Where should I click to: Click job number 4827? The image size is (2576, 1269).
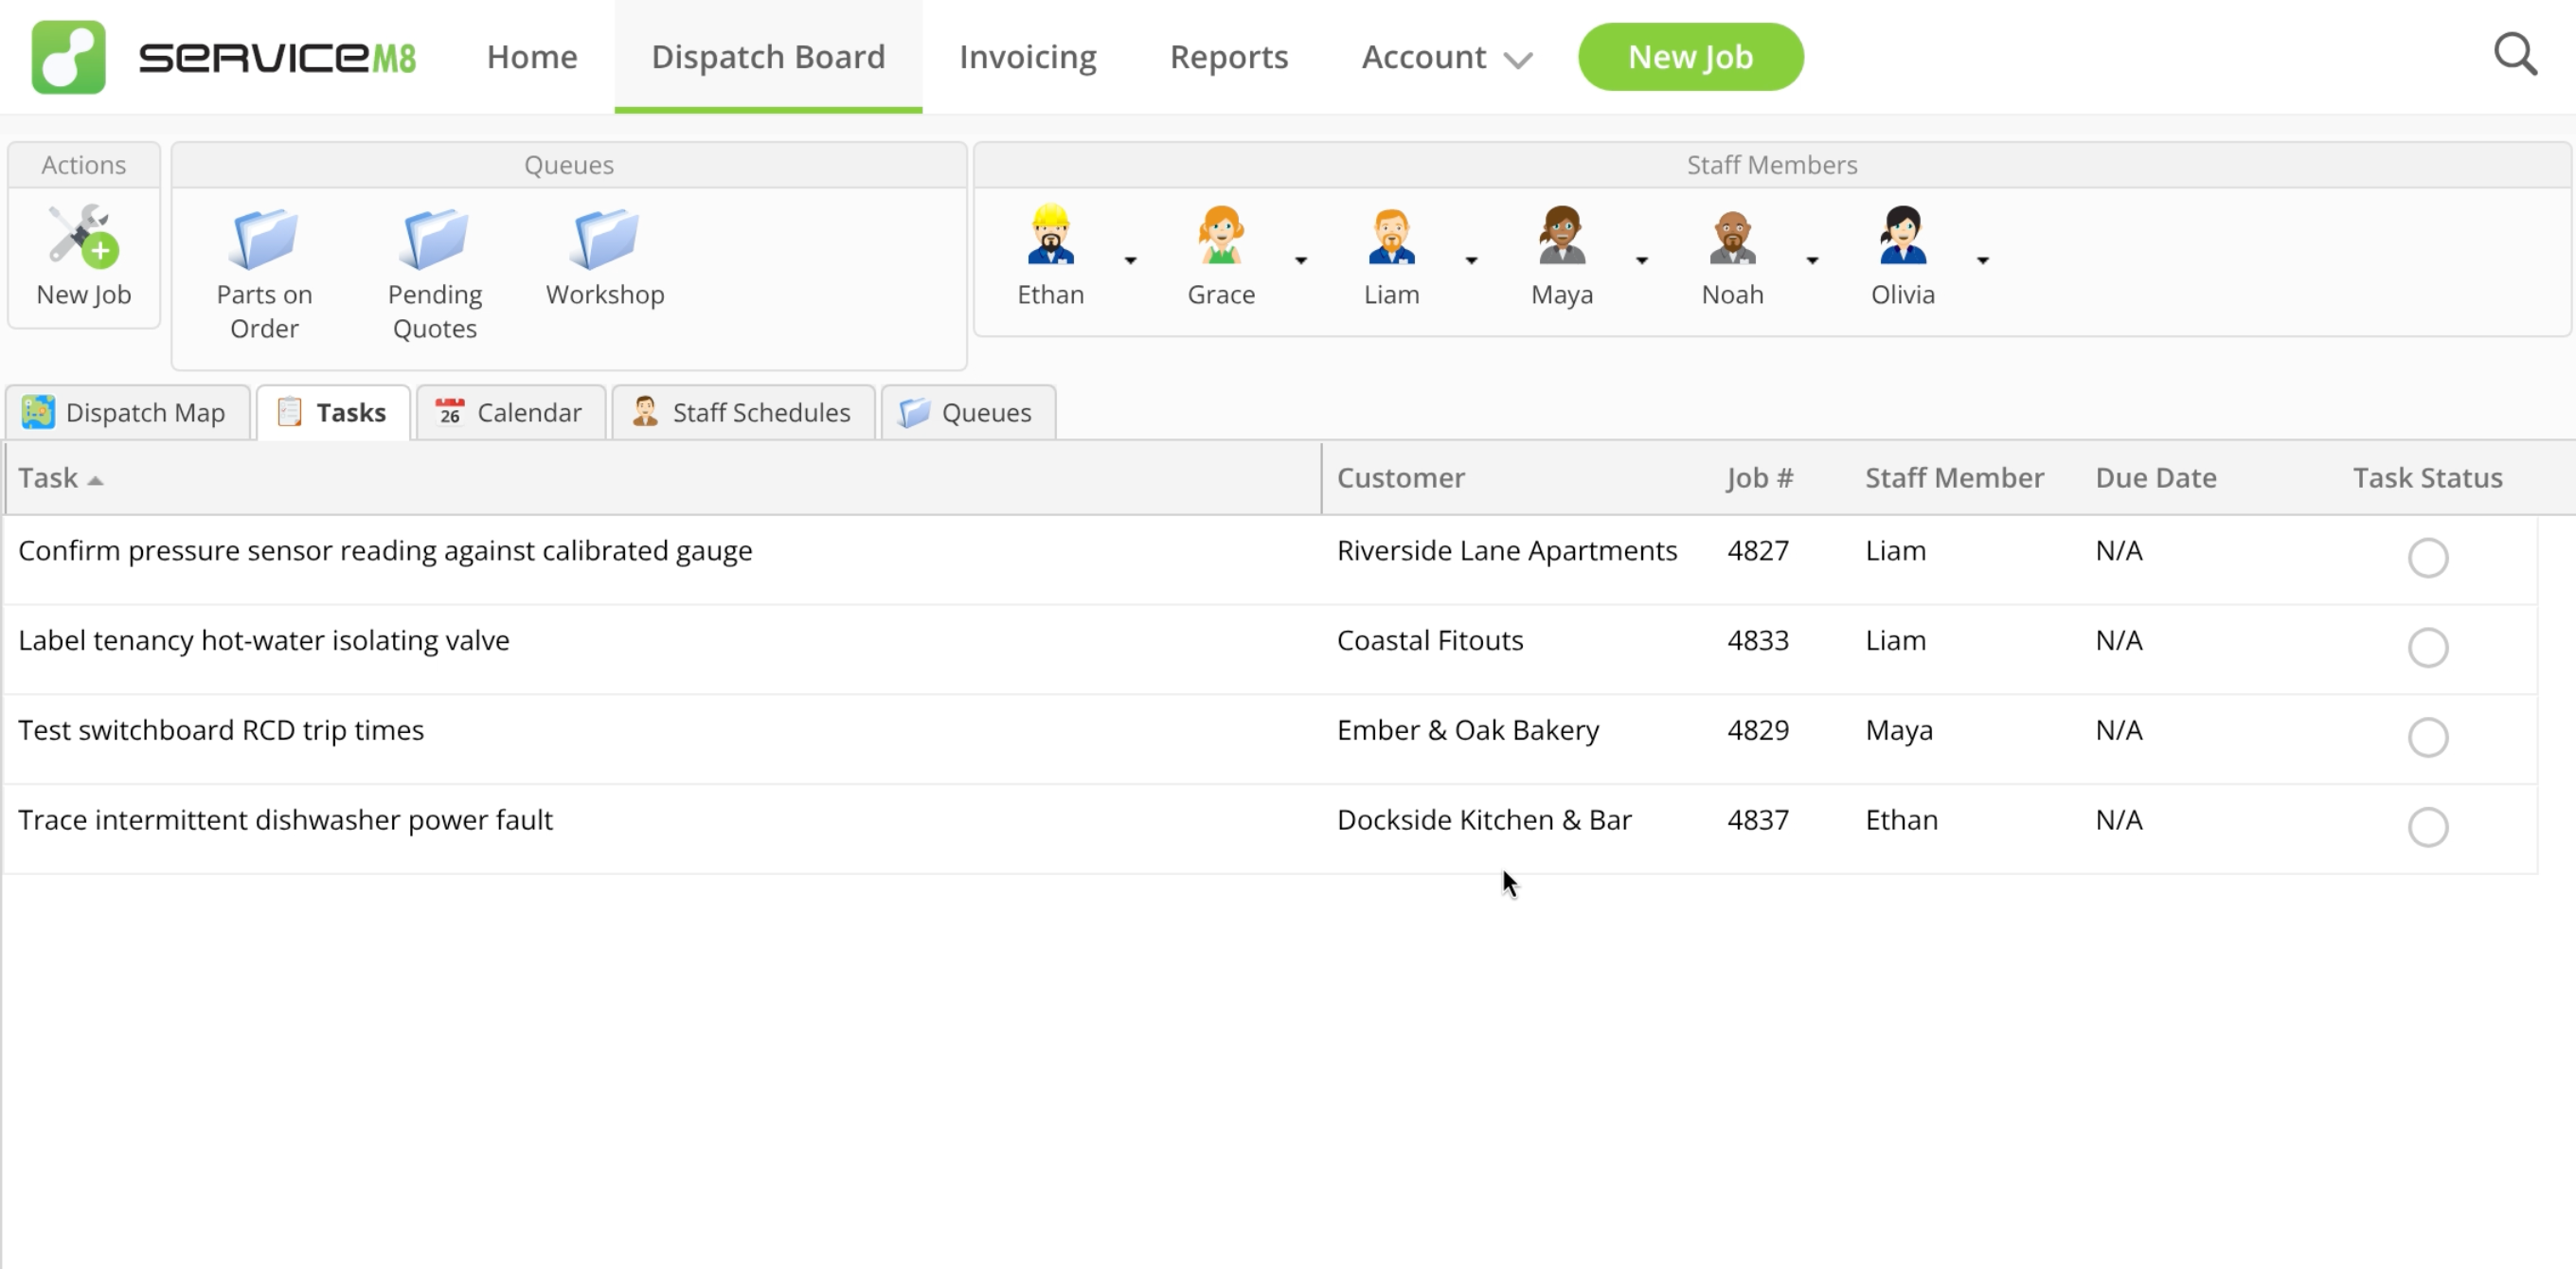tap(1757, 551)
